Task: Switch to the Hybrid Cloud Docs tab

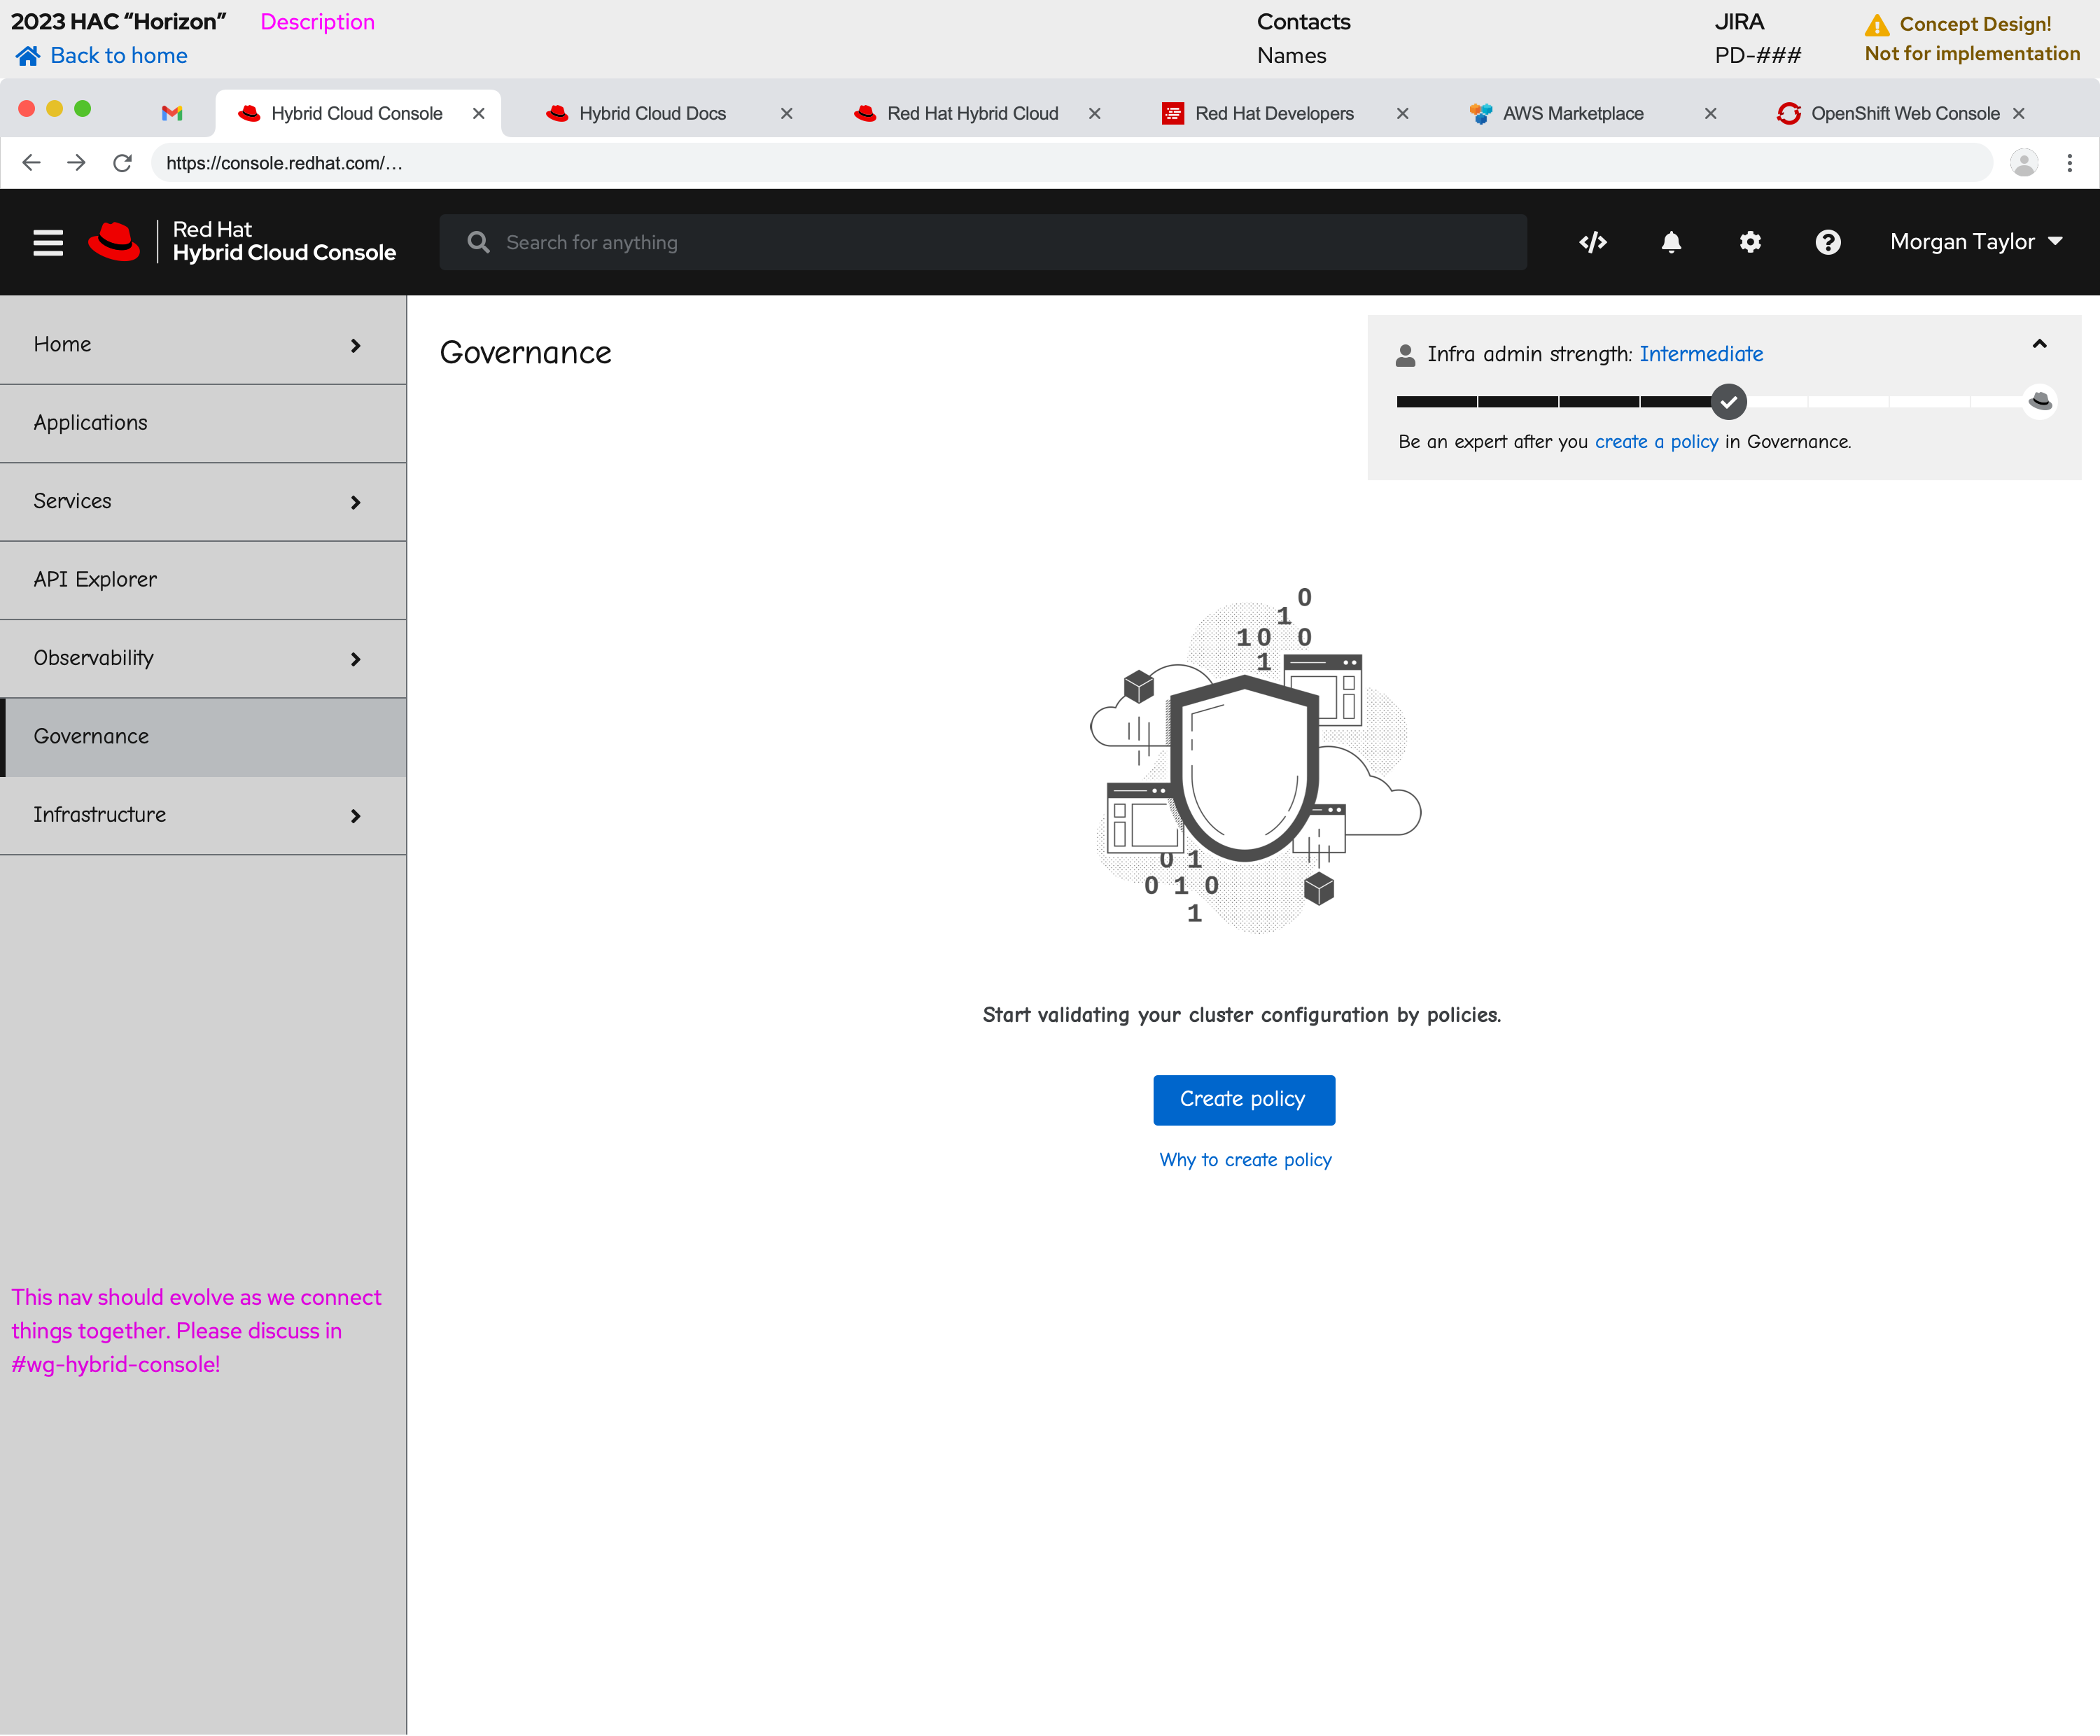Action: click(x=652, y=113)
